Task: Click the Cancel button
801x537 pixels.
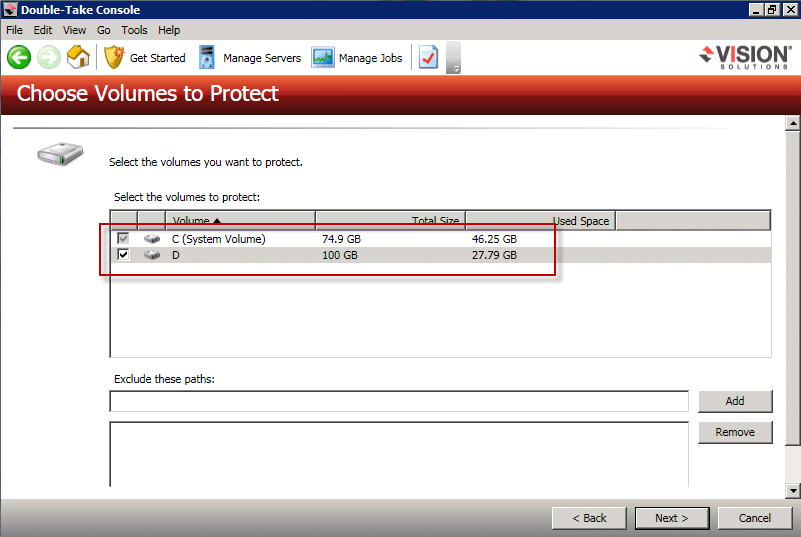Action: click(755, 518)
